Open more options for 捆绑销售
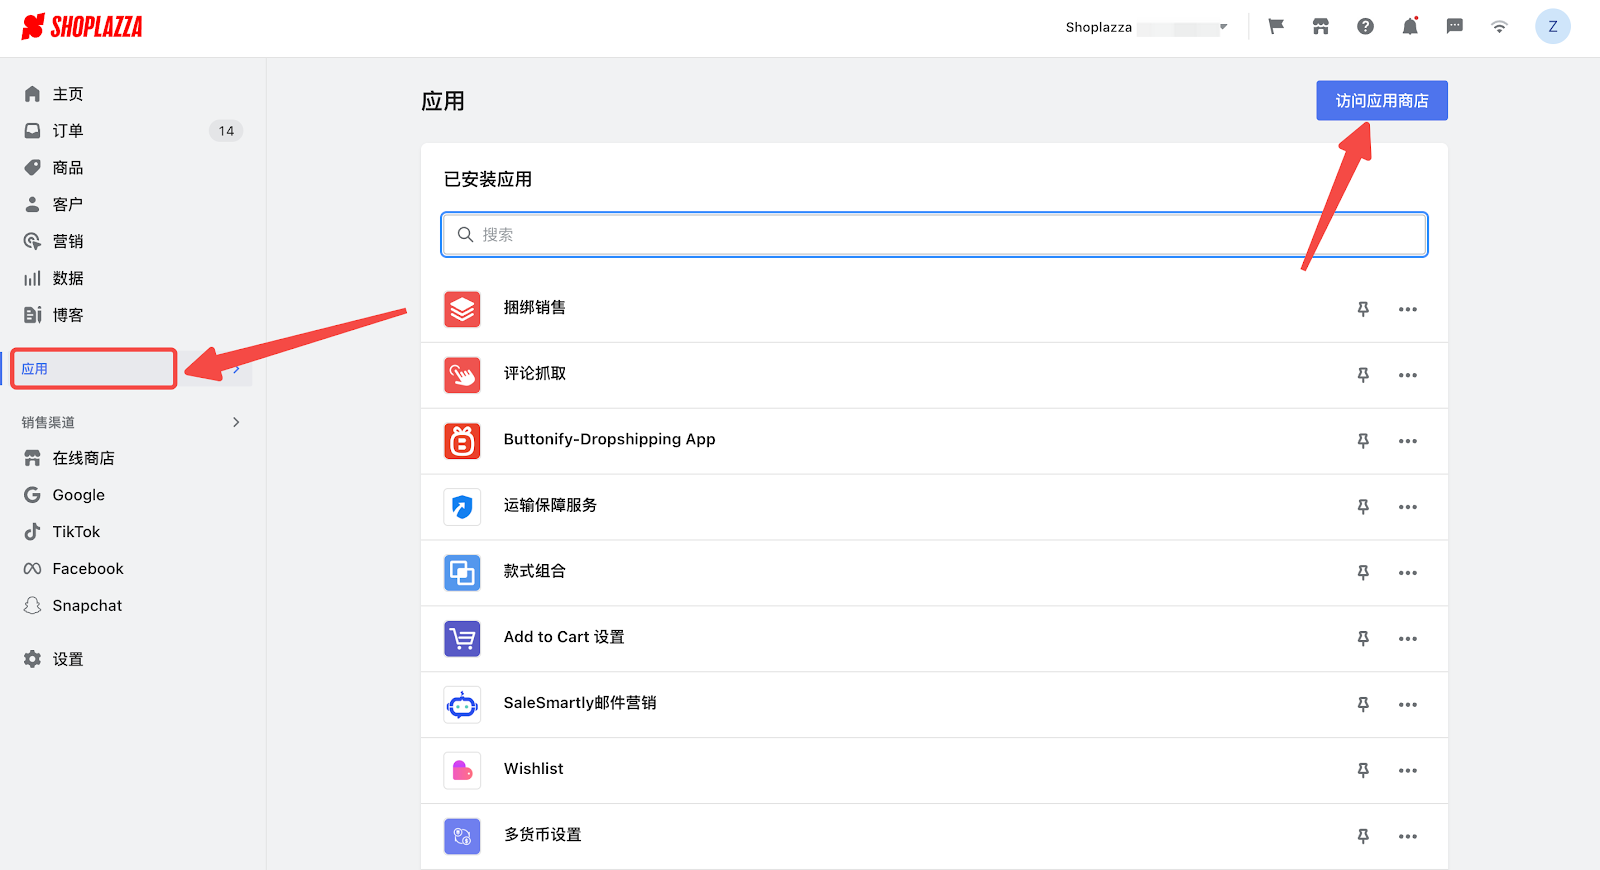 click(1408, 309)
